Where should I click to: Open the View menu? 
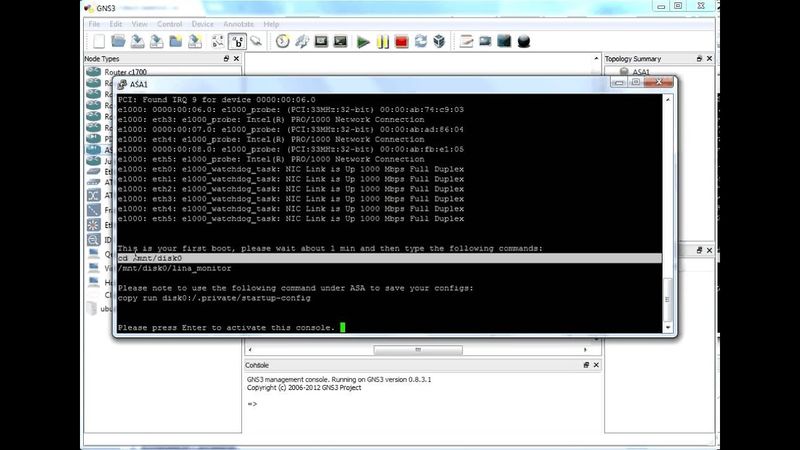[x=139, y=24]
